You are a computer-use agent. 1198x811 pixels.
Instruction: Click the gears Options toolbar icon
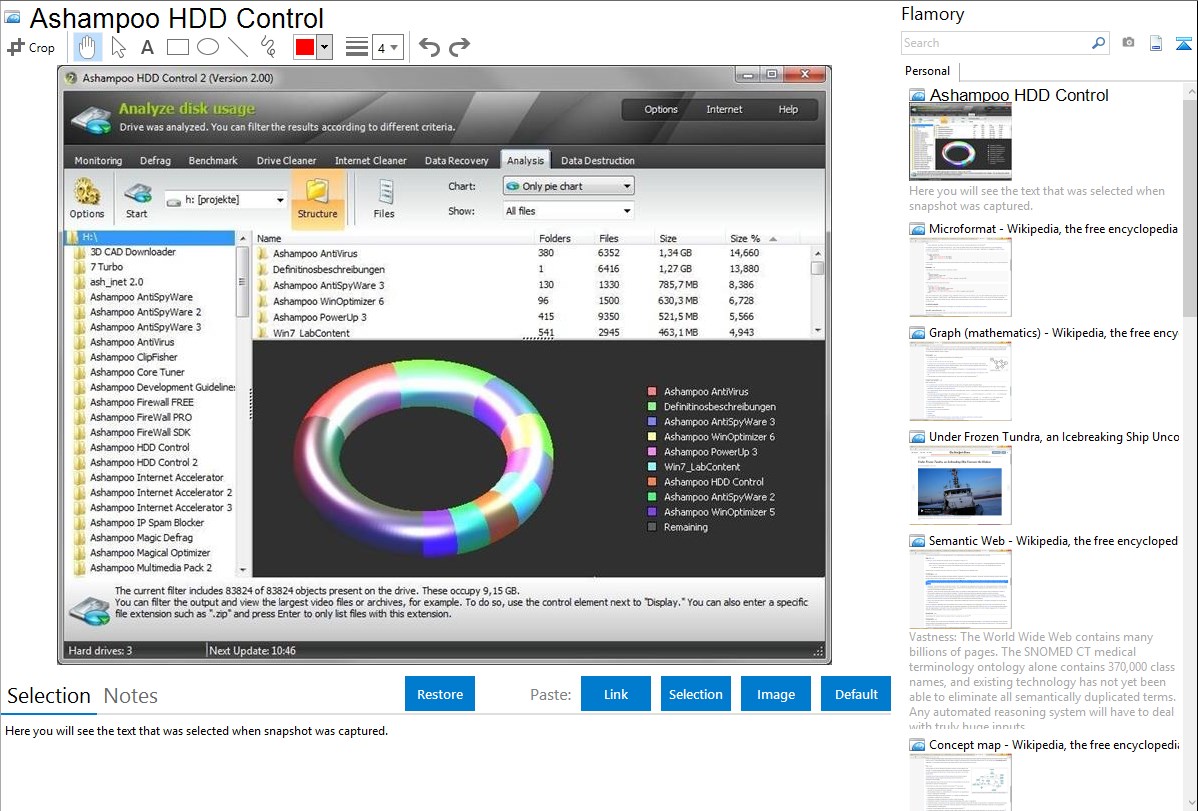(87, 198)
